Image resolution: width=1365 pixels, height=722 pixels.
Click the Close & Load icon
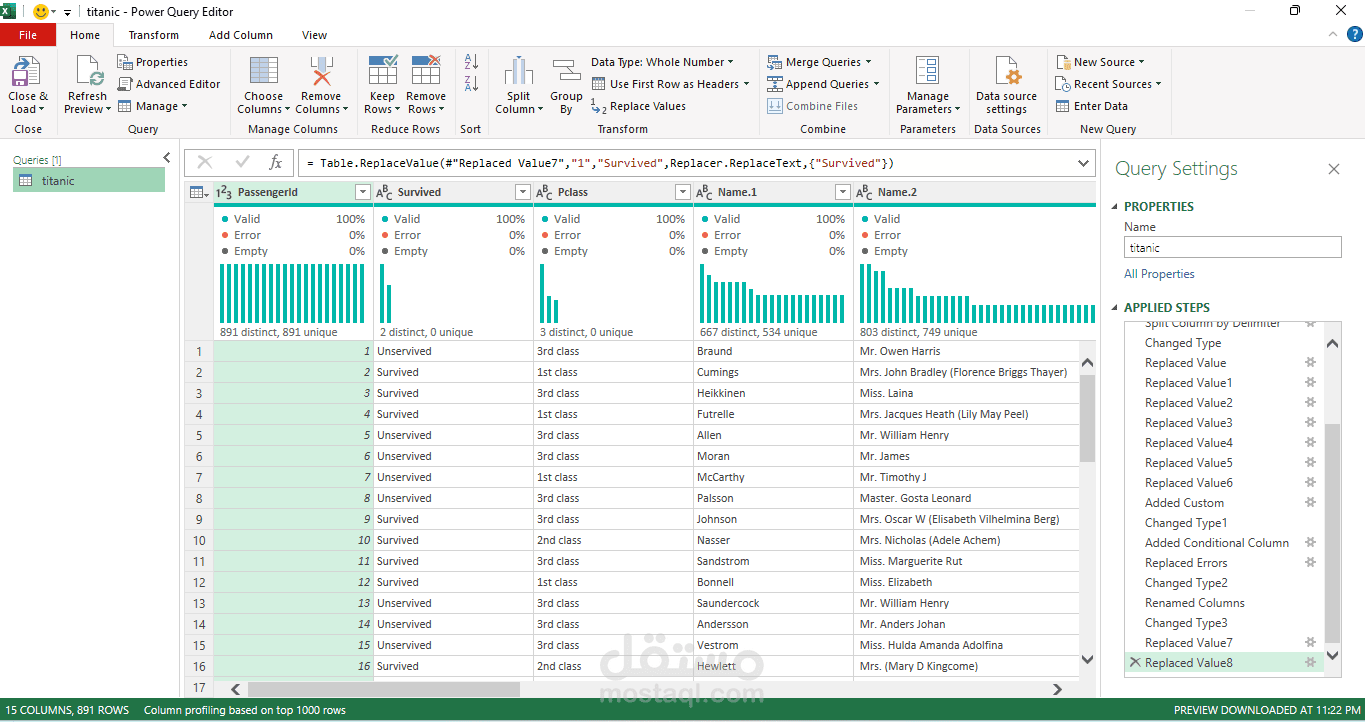pyautogui.click(x=26, y=72)
